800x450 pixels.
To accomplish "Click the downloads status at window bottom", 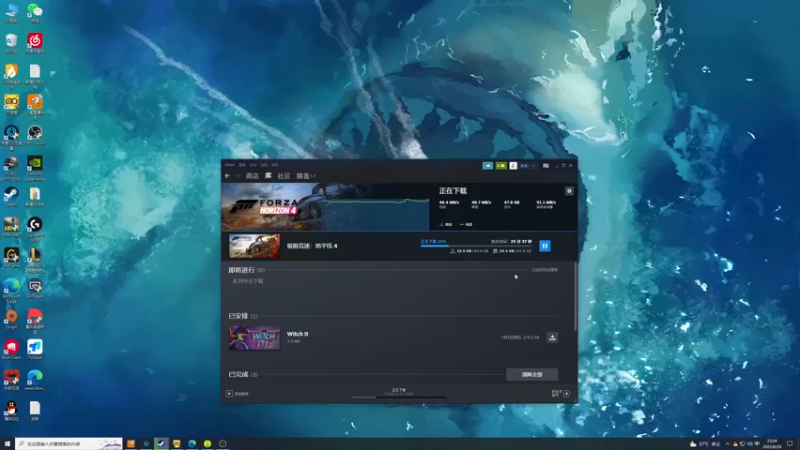I will (399, 392).
